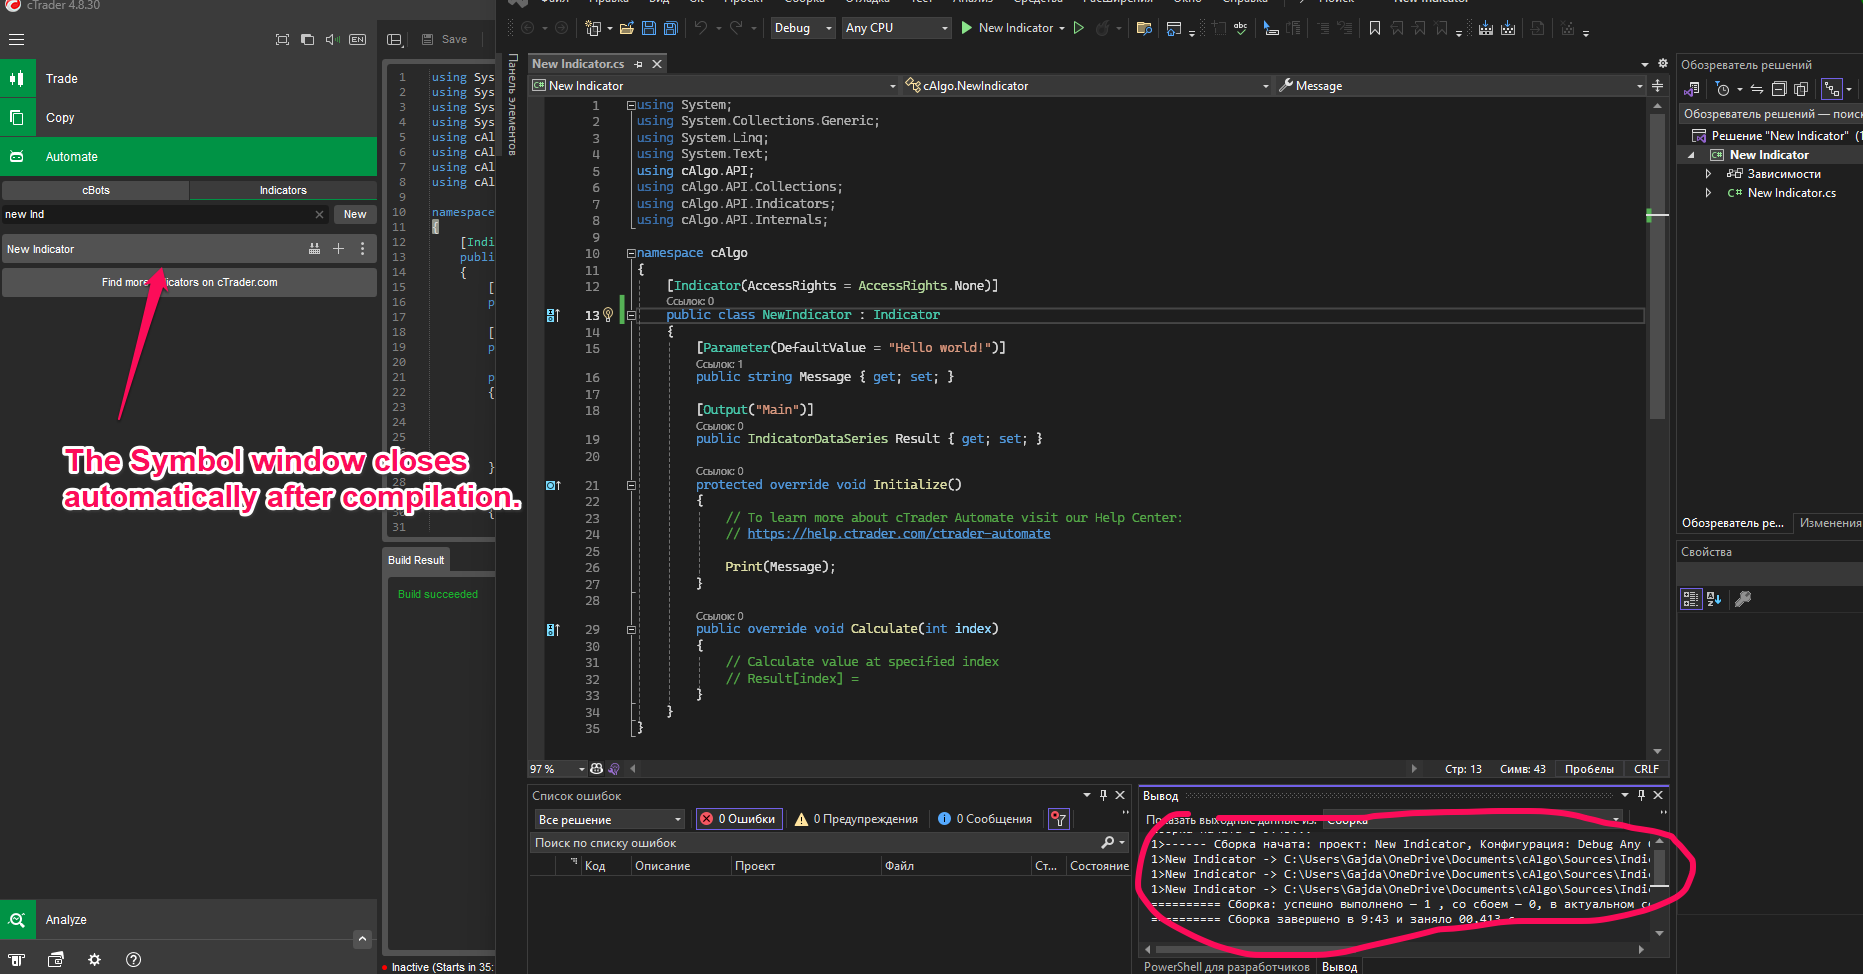Switch to the PowerShell для разработчиков tab

[x=1226, y=967]
